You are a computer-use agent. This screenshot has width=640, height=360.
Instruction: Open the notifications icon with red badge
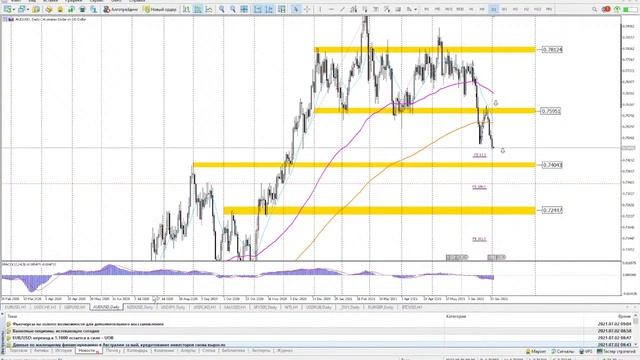pyautogui.click(x=606, y=9)
